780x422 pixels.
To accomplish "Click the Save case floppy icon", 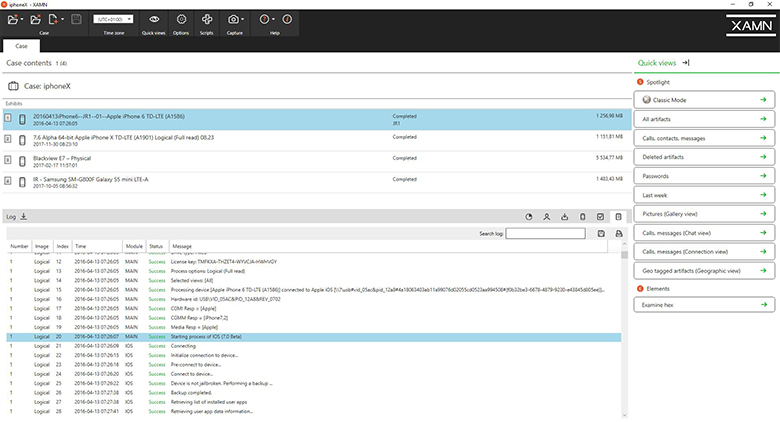I will click(76, 19).
